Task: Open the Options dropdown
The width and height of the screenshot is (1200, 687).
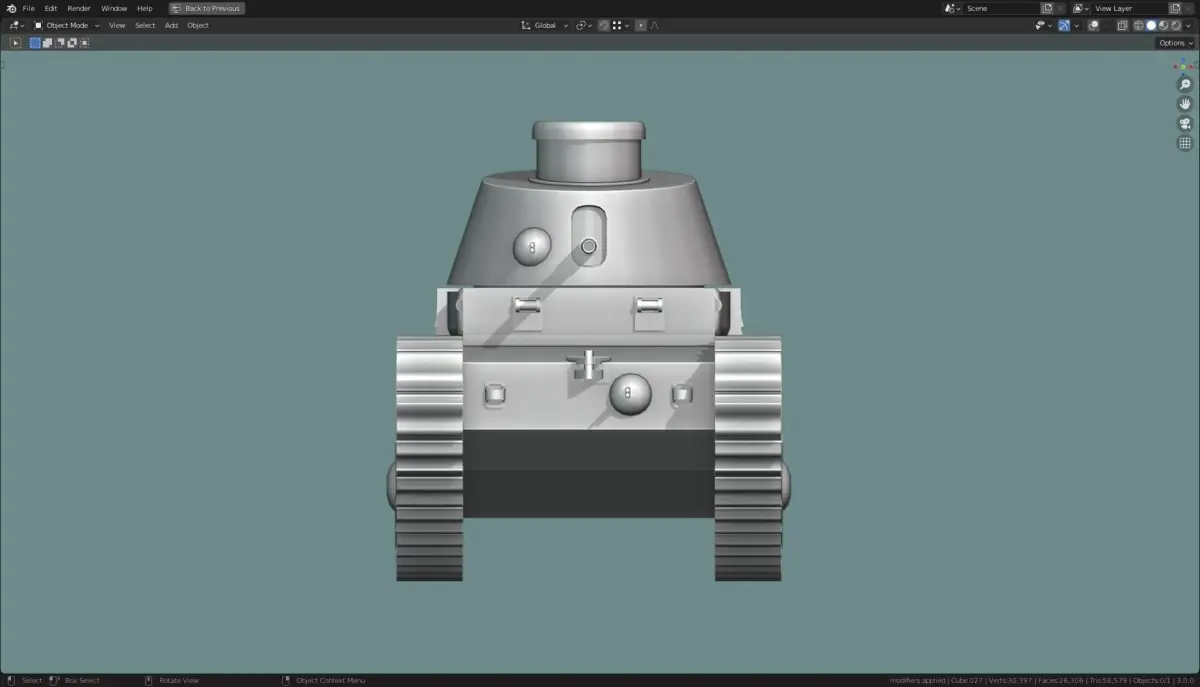Action: pyautogui.click(x=1176, y=43)
